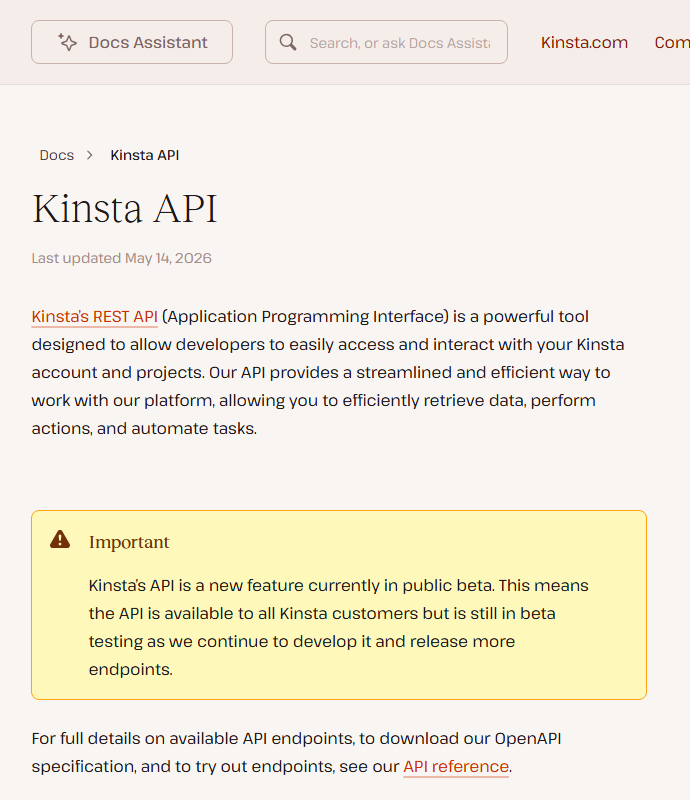
Task: Click the sparkle icon in Docs Assistant
Action: [x=67, y=42]
